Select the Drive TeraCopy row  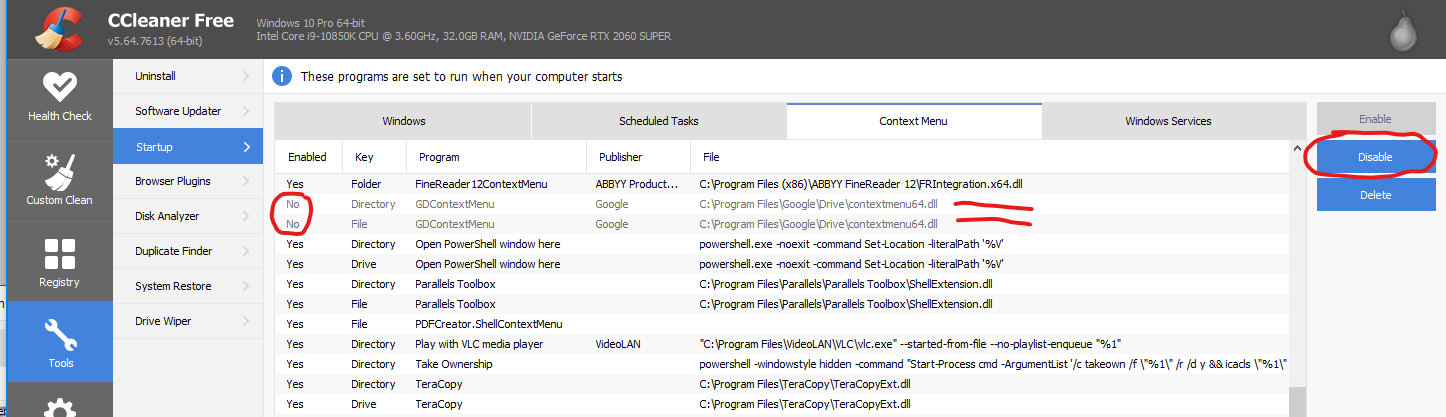coord(782,404)
